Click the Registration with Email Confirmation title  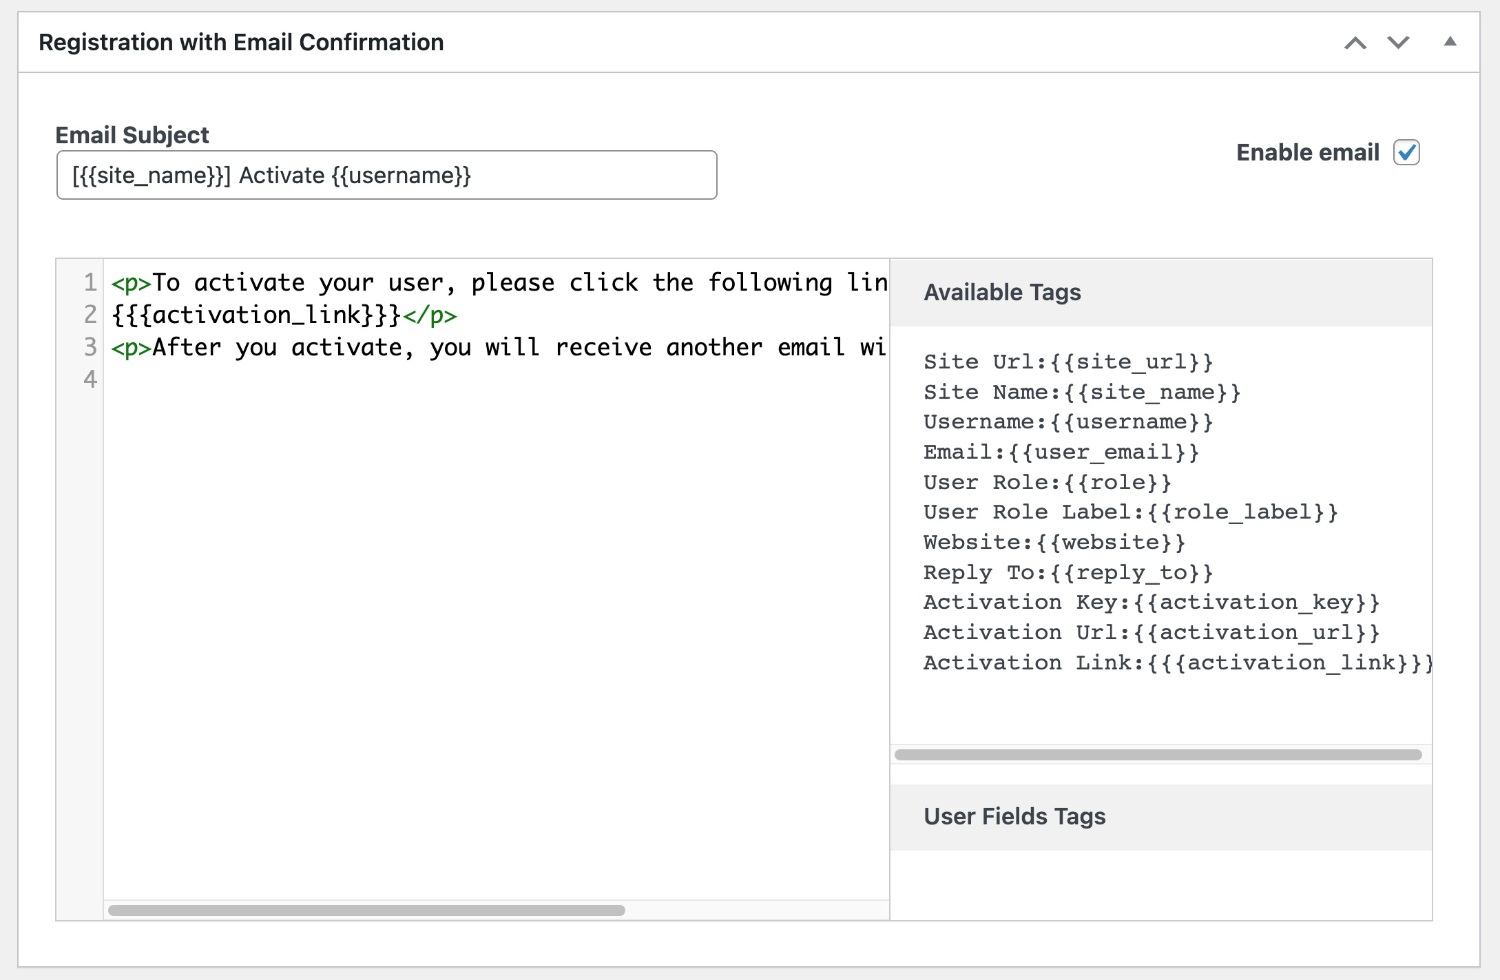coord(241,42)
